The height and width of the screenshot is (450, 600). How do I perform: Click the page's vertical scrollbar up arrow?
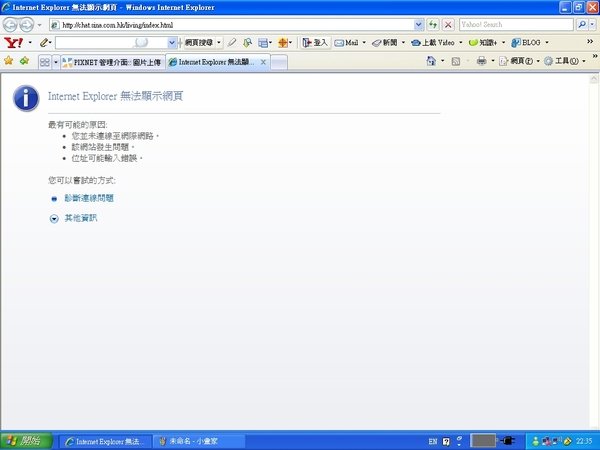[594, 79]
